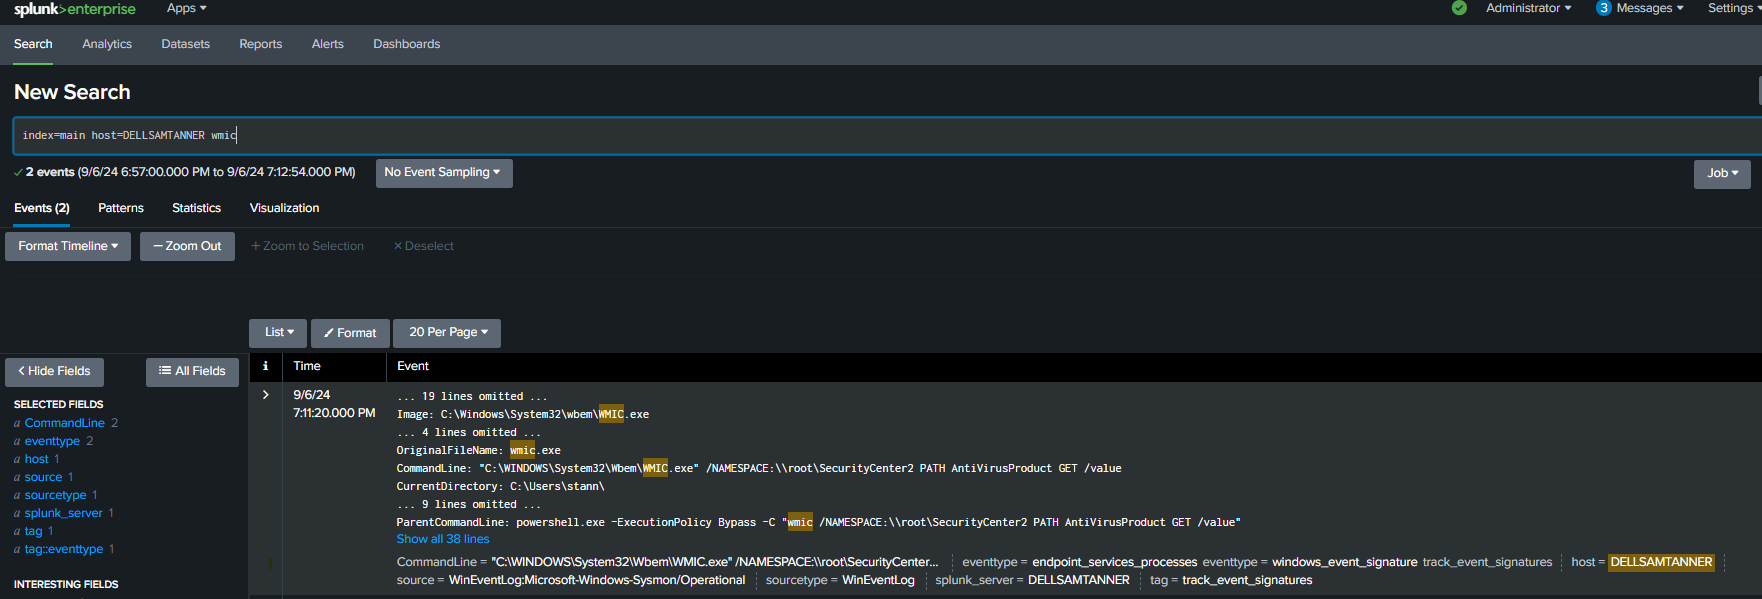Click the Format pencil button
The image size is (1762, 599).
pyautogui.click(x=350, y=333)
